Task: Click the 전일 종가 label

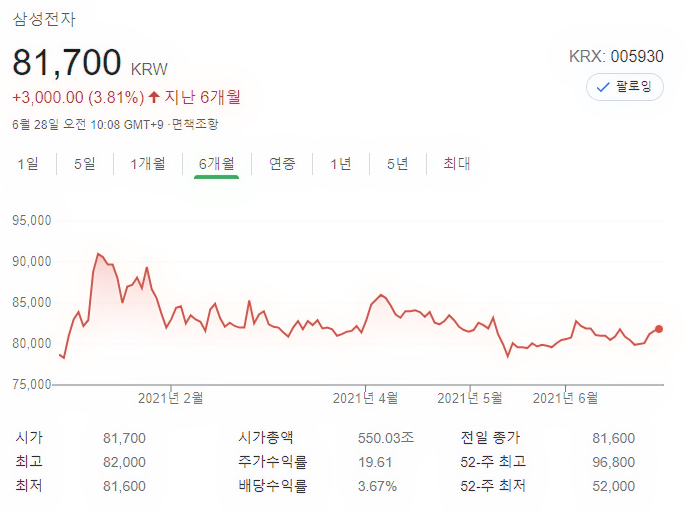Action: coord(490,437)
